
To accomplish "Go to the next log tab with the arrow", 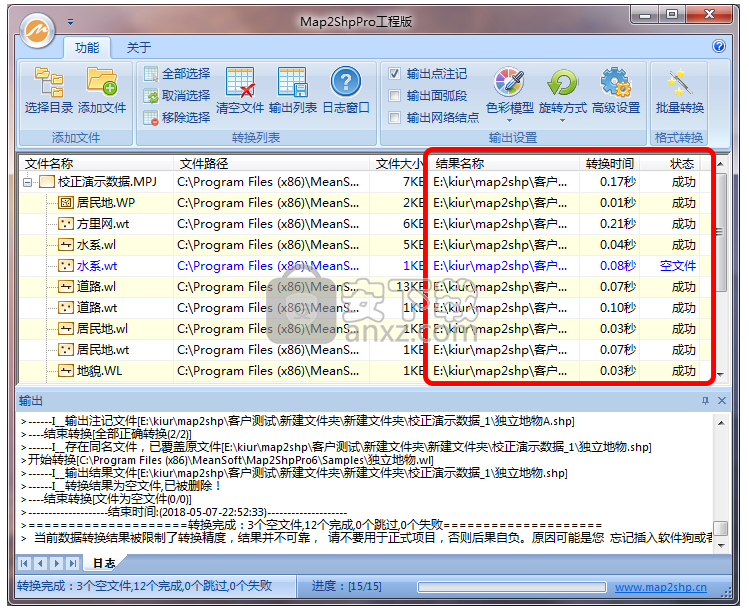I will pyautogui.click(x=56, y=563).
